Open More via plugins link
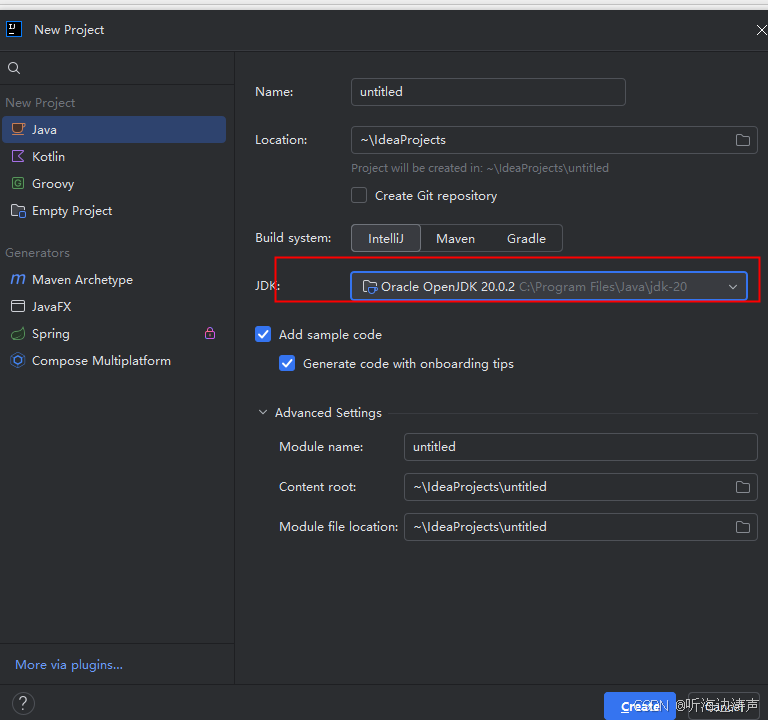 (69, 665)
